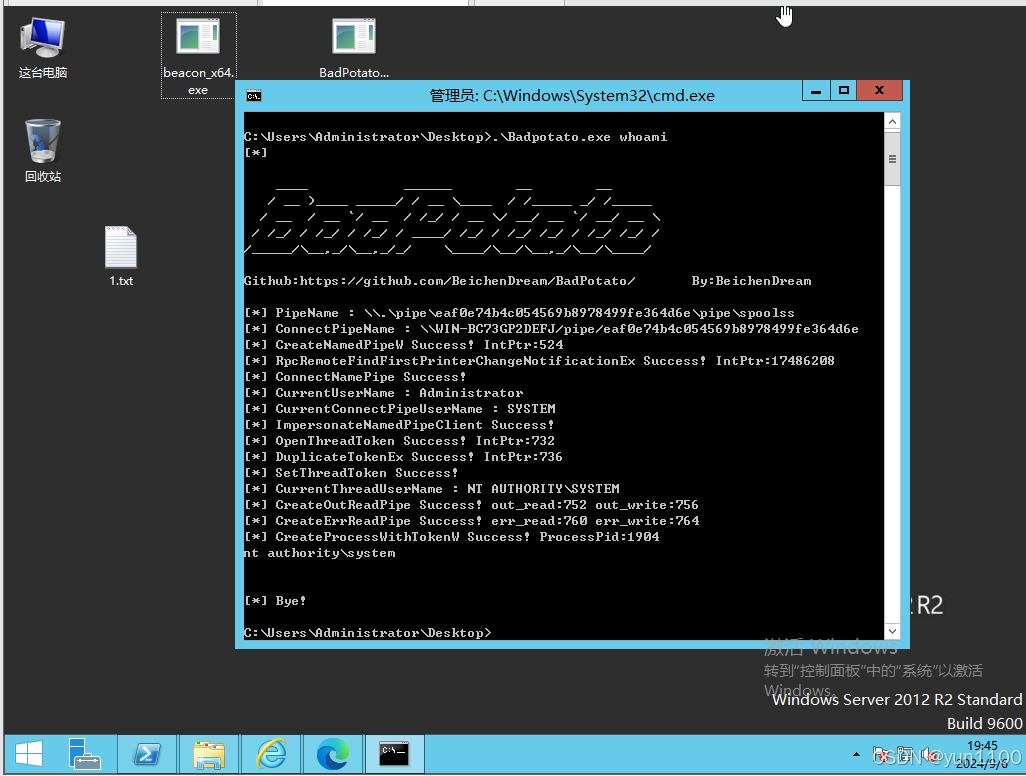1026x776 pixels.
Task: Open the Windows Start button
Action: coord(29,754)
